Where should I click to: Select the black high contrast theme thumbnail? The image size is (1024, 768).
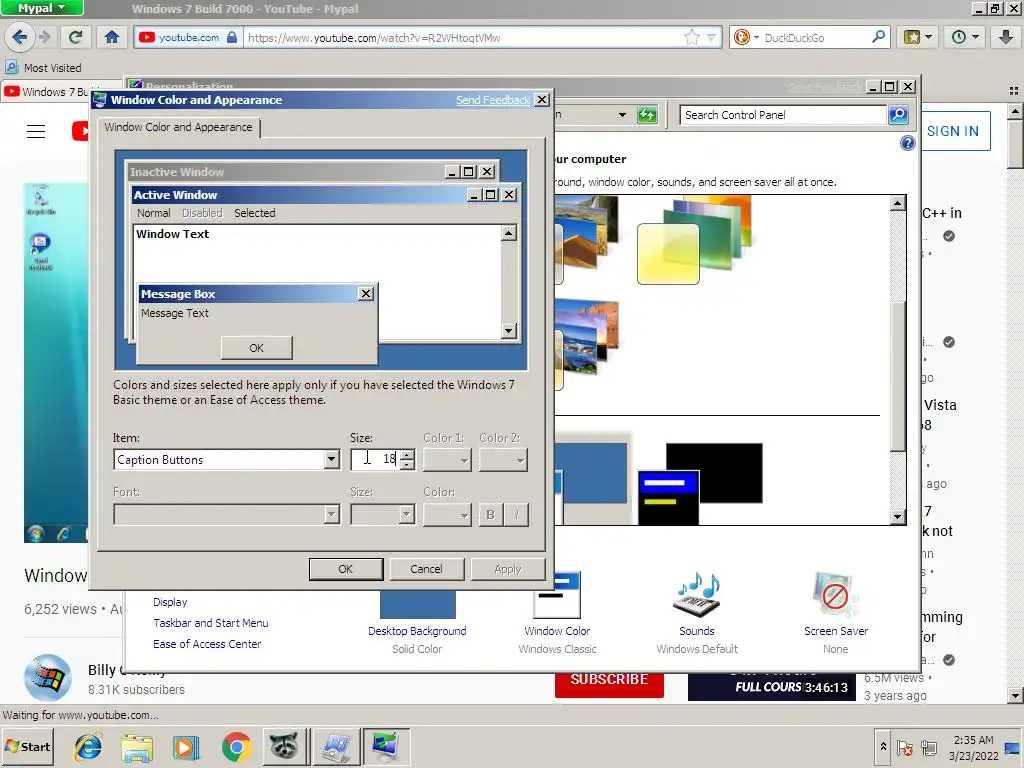pyautogui.click(x=700, y=483)
